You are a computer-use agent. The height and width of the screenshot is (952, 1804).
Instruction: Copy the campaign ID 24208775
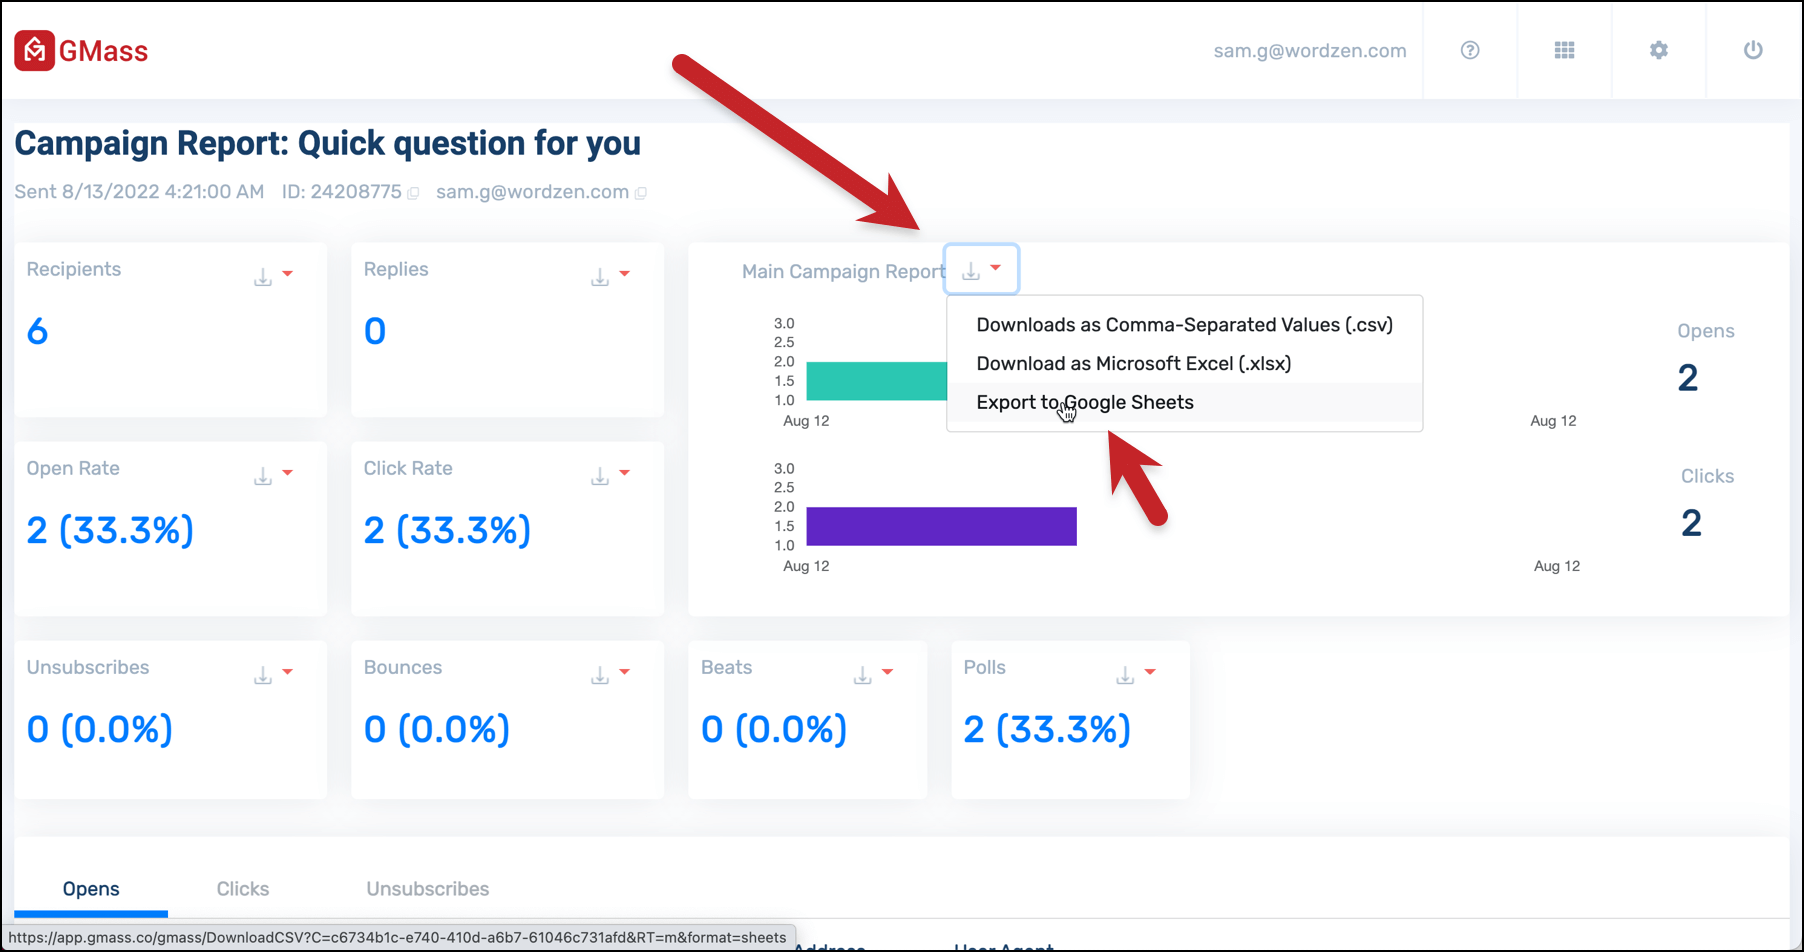pos(413,193)
